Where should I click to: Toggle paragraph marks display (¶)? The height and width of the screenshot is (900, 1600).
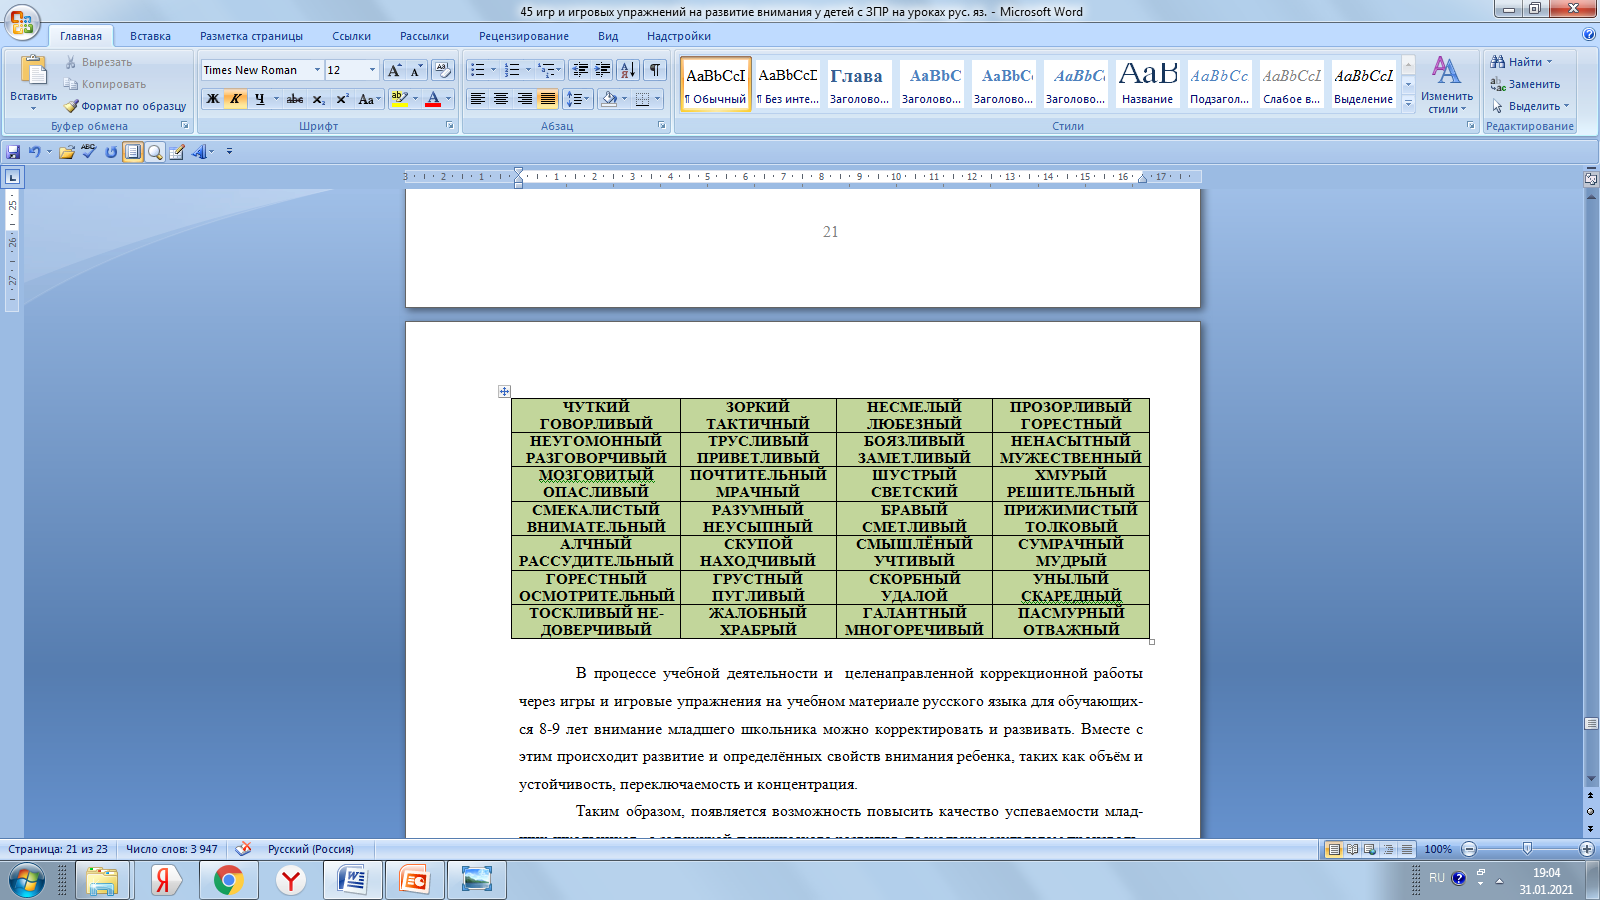click(x=655, y=70)
